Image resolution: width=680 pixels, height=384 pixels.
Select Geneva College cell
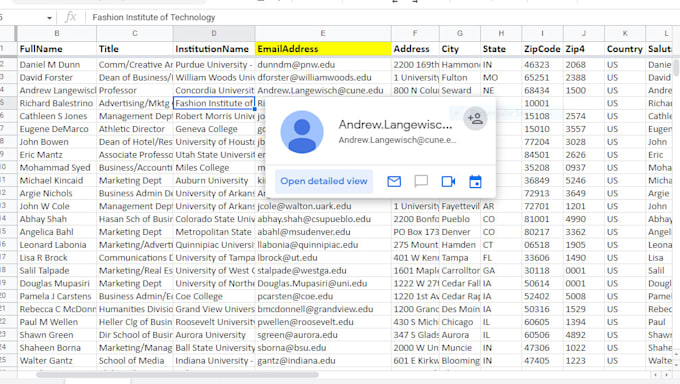click(214, 129)
